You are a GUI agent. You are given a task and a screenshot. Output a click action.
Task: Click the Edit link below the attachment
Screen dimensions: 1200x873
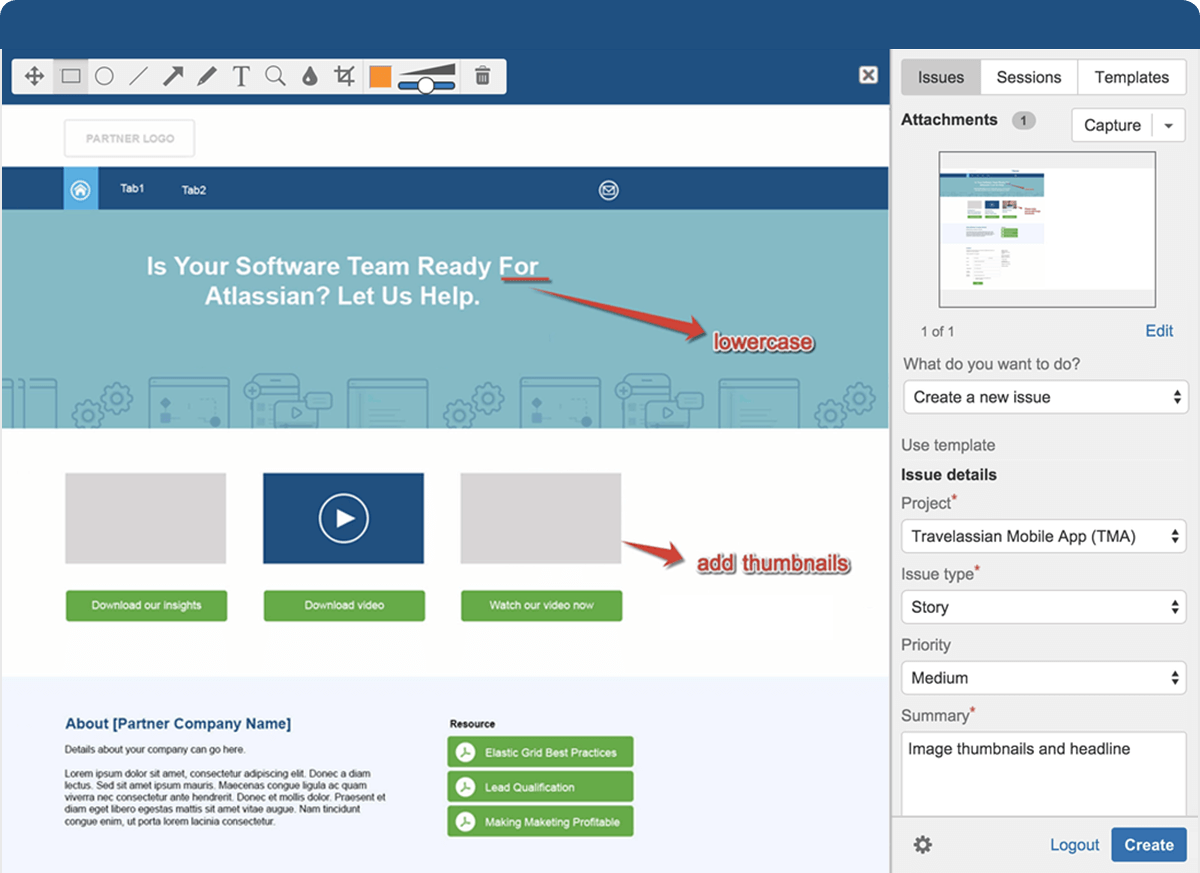coord(1159,331)
